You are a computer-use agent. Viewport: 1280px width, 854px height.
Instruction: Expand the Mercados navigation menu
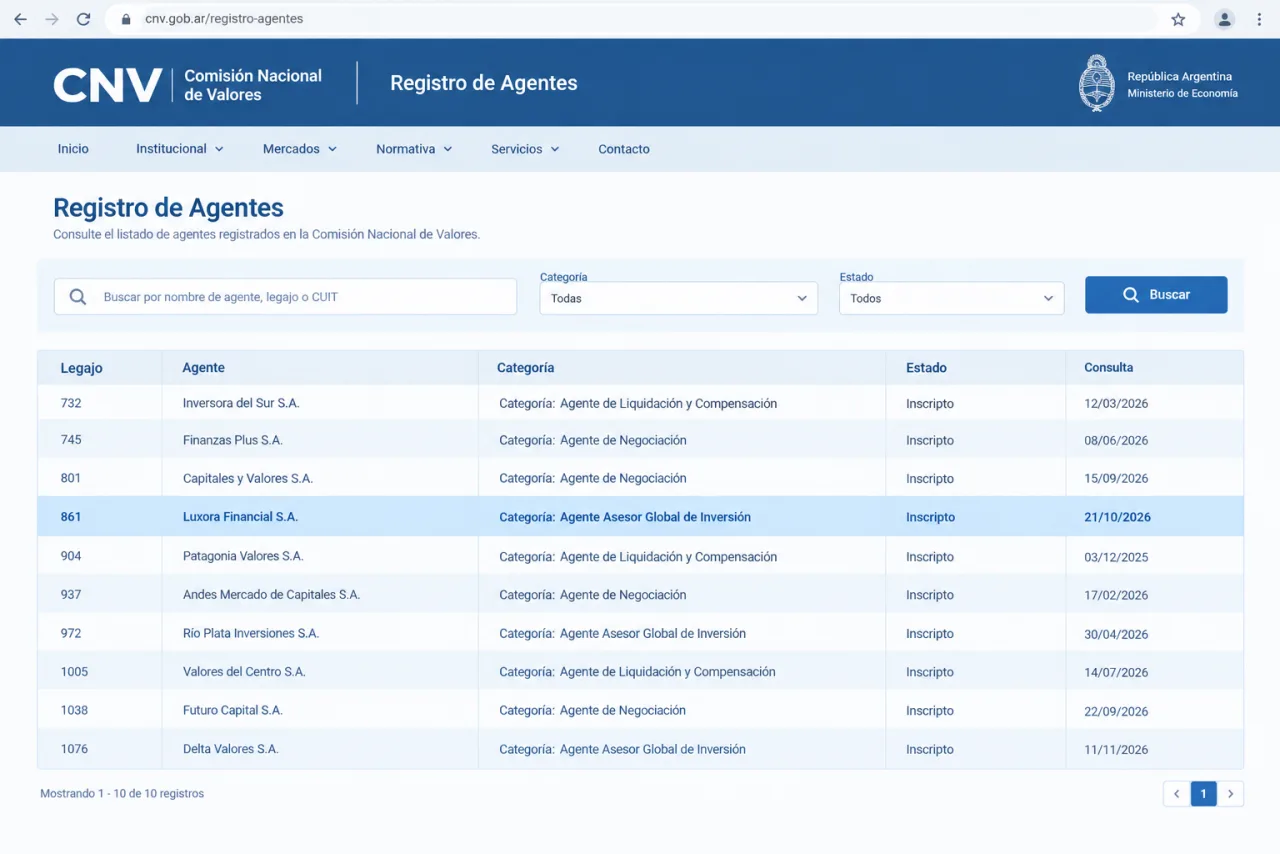pos(300,149)
